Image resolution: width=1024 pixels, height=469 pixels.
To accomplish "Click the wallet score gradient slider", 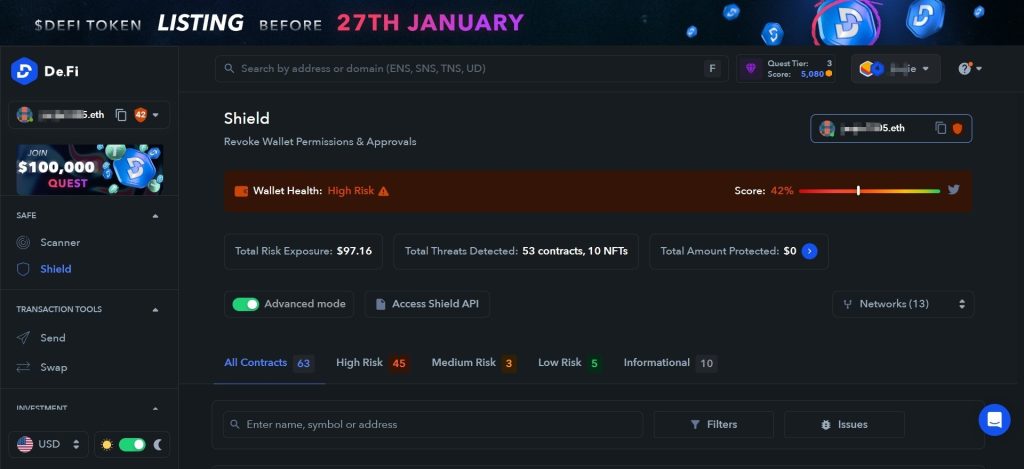I will 868,190.
